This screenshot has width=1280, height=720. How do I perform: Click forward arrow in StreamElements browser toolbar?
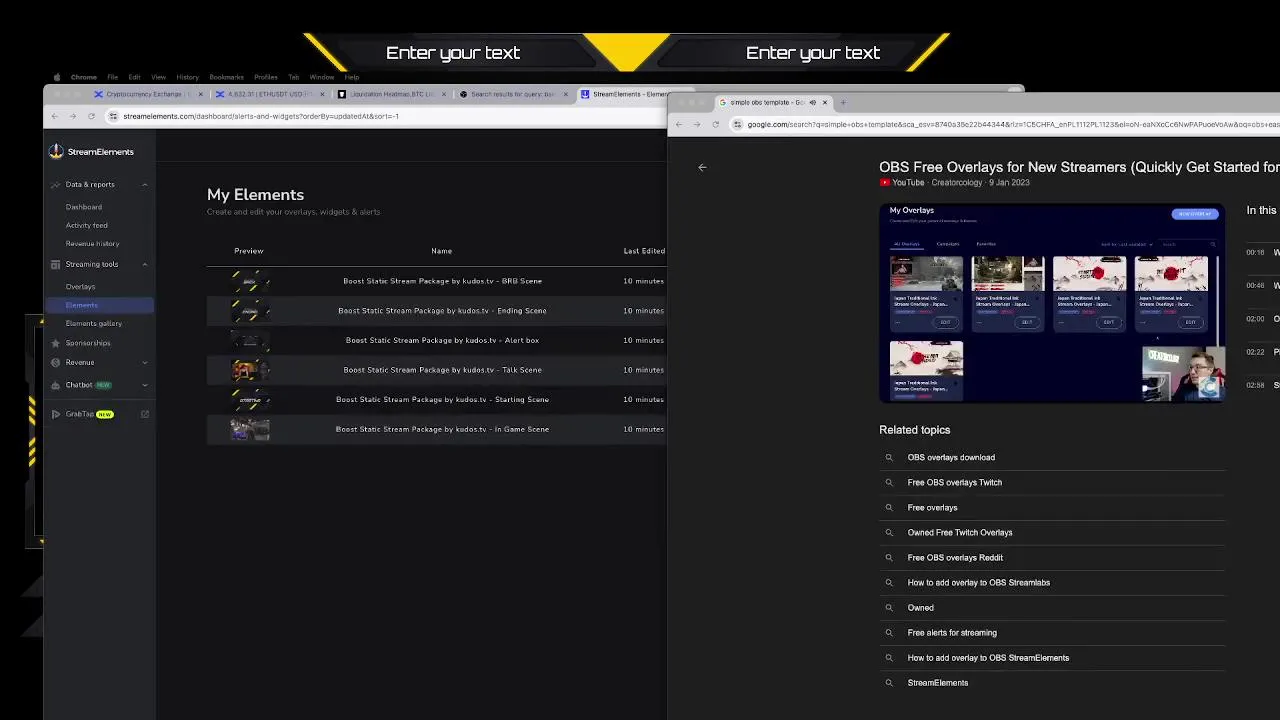(72, 116)
